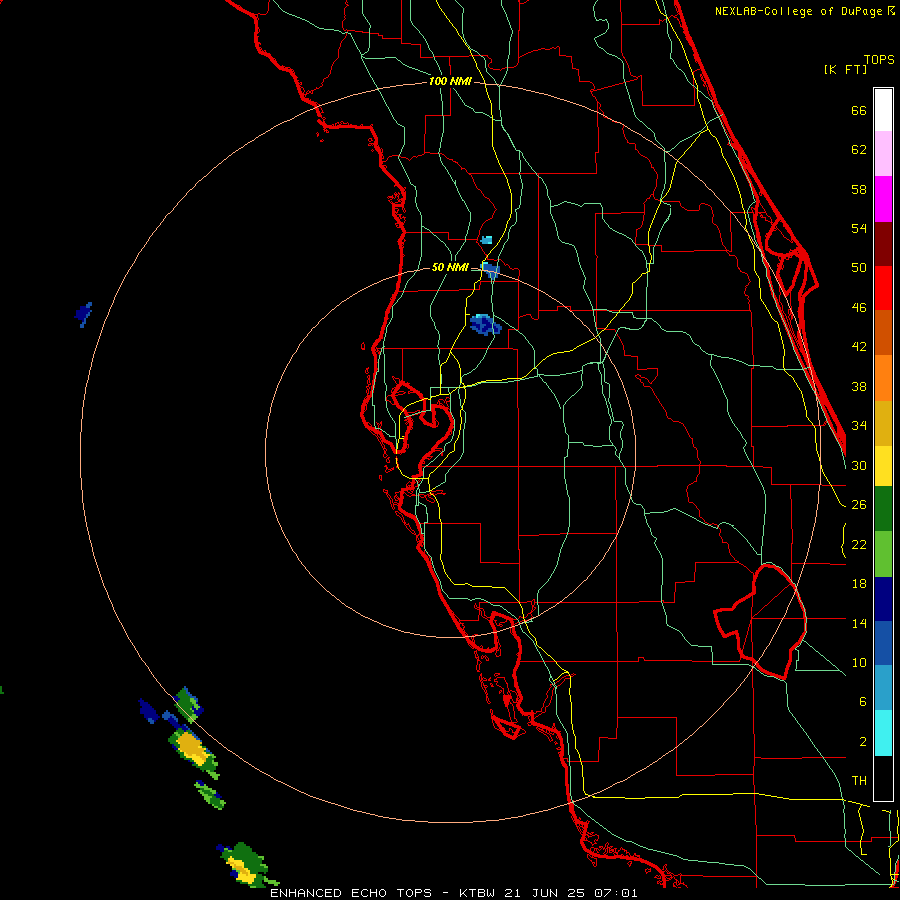
Task: Select the bright red color scale swatch
Action: (883, 288)
